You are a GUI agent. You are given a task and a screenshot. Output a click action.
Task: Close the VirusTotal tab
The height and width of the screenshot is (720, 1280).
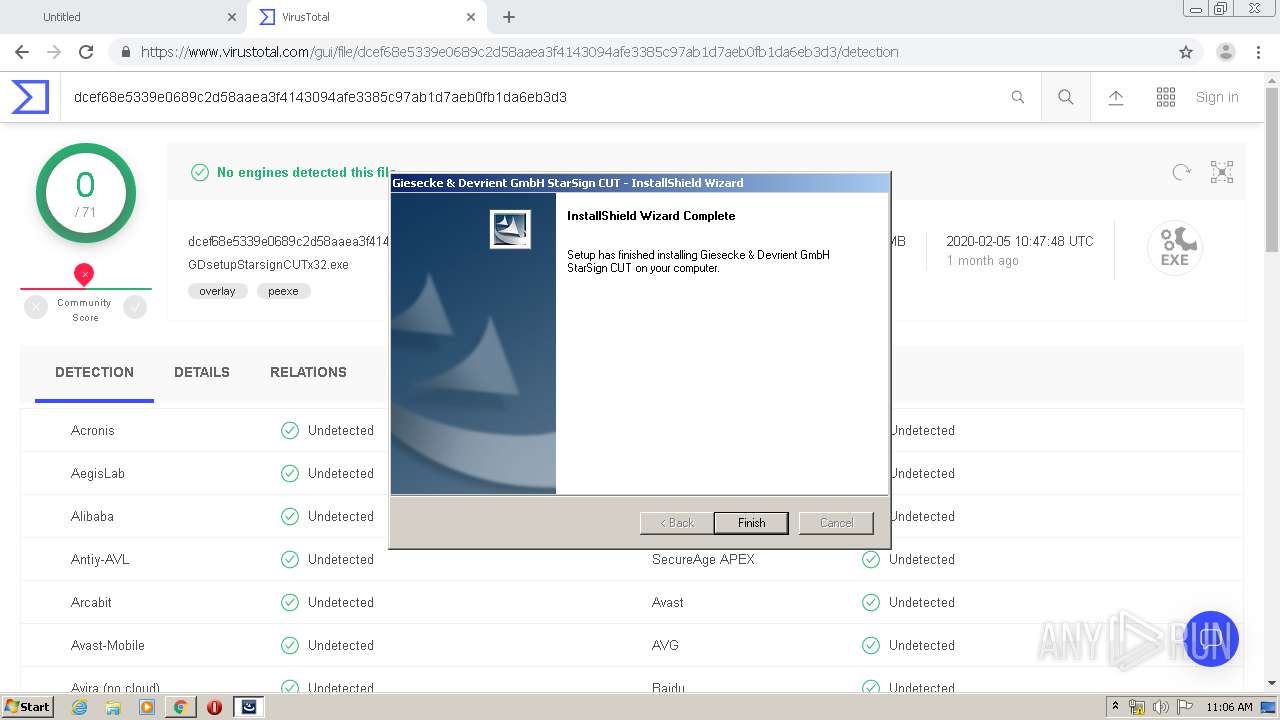(x=472, y=17)
